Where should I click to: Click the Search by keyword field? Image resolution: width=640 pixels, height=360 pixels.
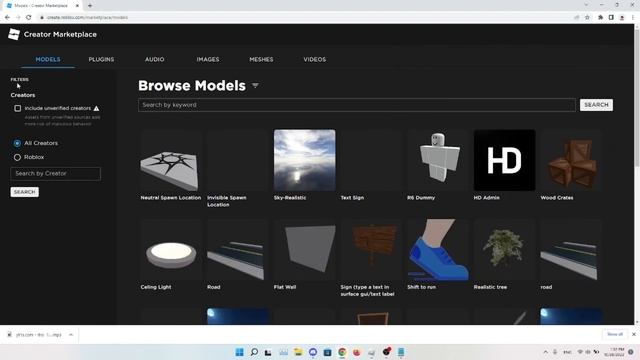(357, 105)
